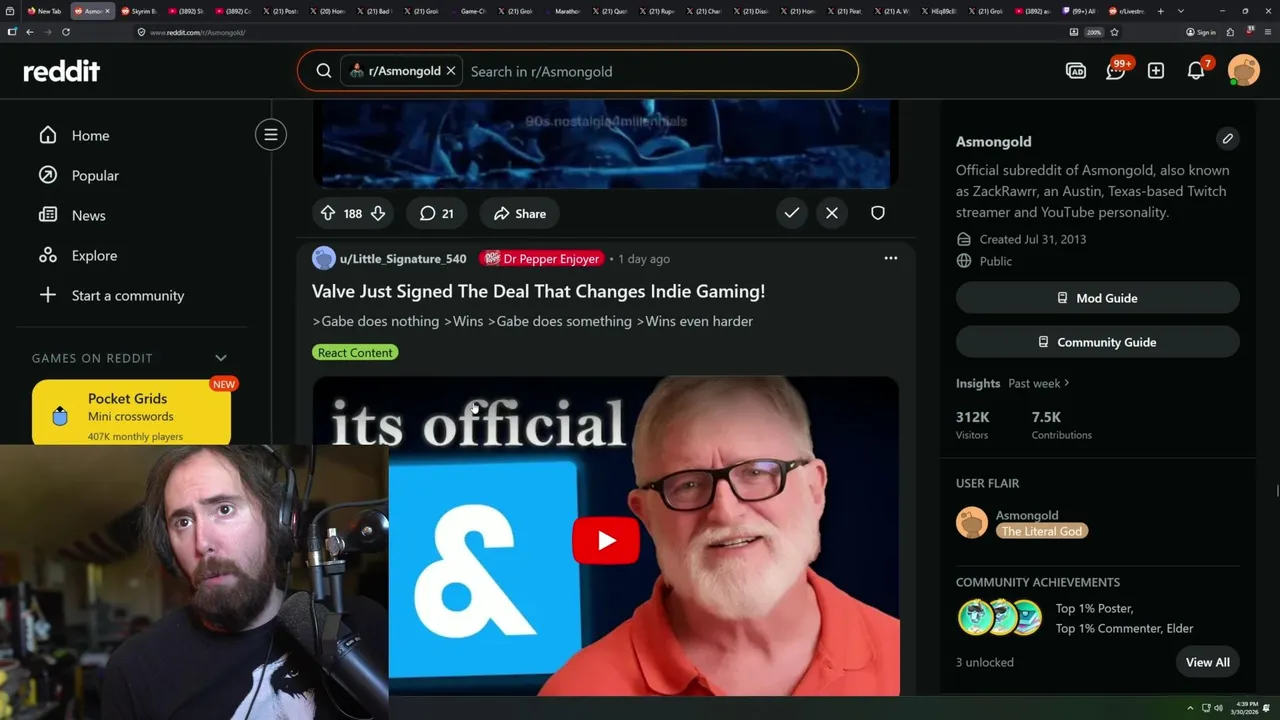The image size is (1280, 720).
Task: Expand the Past week insights
Action: [x=1039, y=383]
